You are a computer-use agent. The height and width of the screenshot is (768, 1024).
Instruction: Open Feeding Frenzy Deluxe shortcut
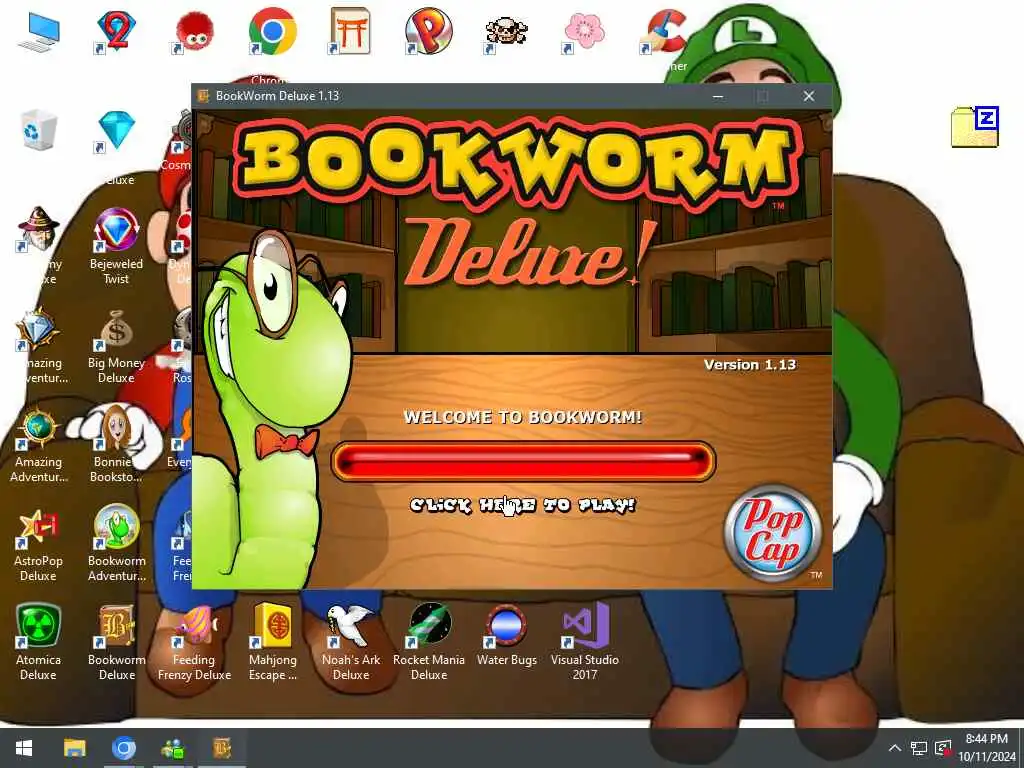(x=194, y=642)
